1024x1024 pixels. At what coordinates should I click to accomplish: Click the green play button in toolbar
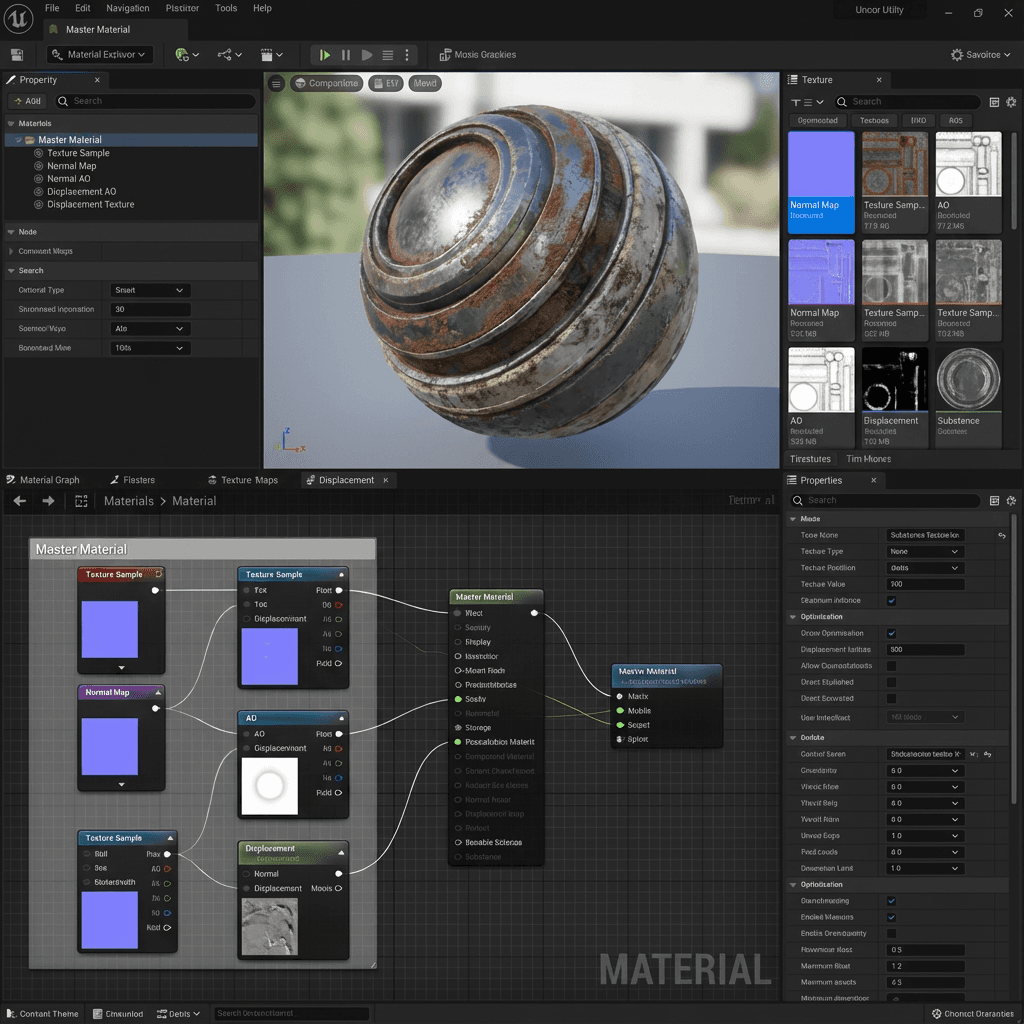(325, 55)
